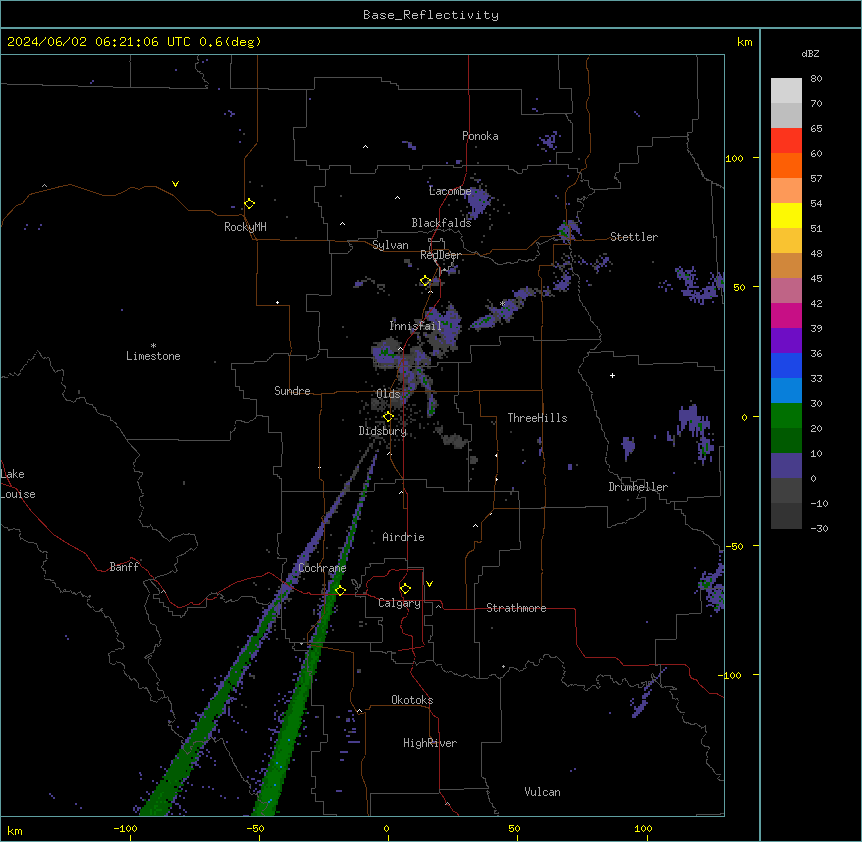The image size is (862, 842).
Task: Click the Airdrie city label
Action: (403, 537)
